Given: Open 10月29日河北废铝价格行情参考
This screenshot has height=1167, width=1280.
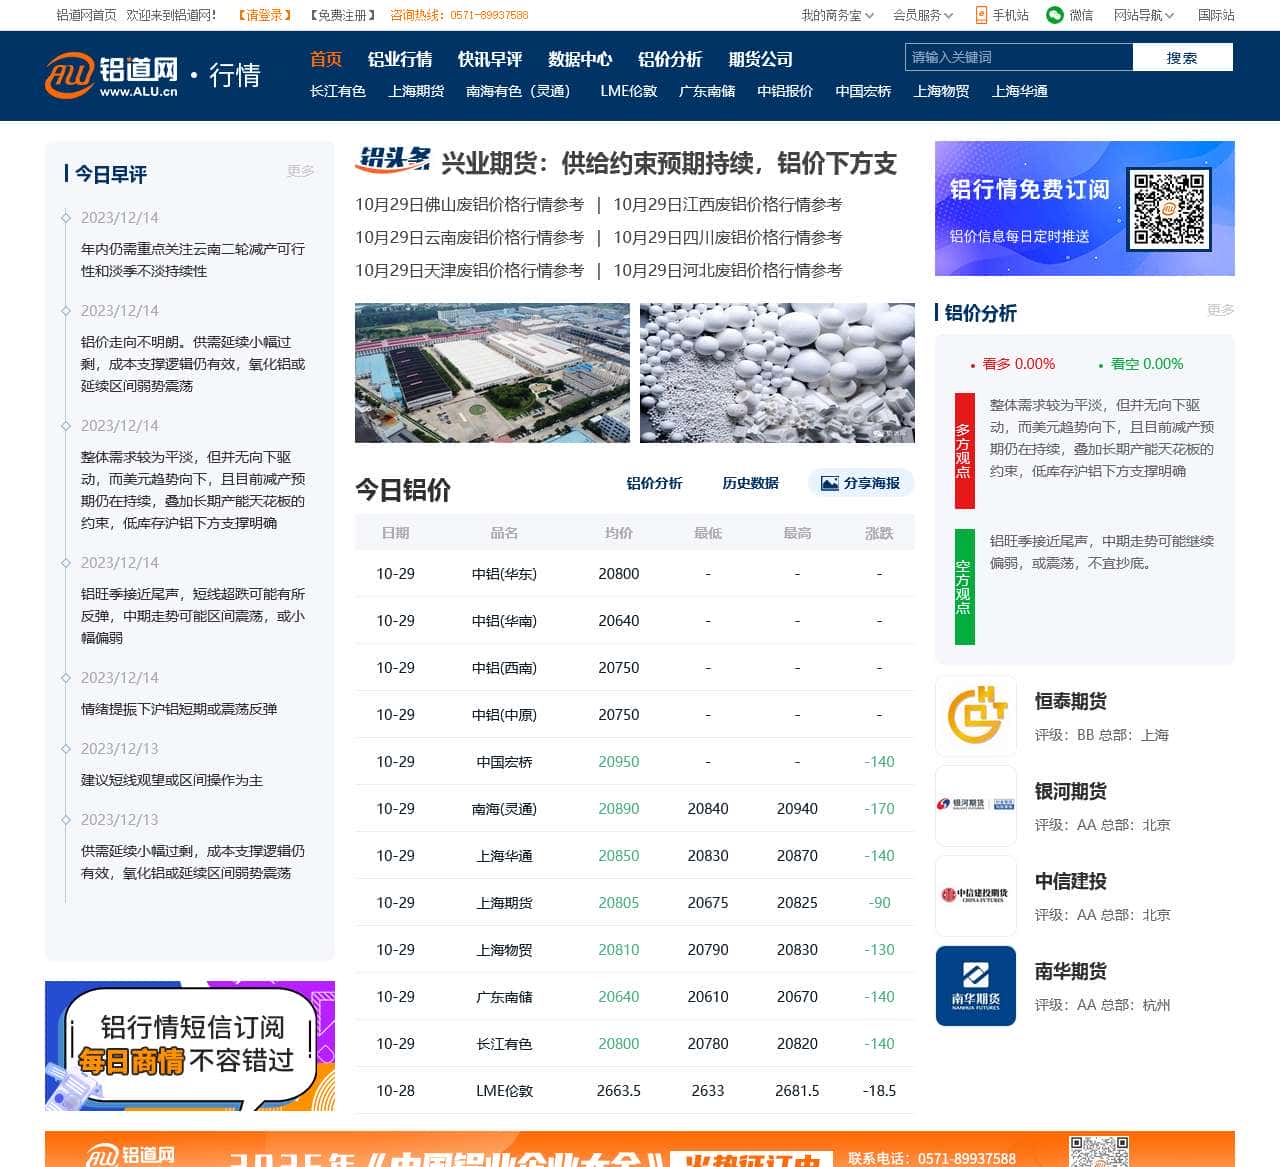Looking at the screenshot, I should (x=727, y=270).
